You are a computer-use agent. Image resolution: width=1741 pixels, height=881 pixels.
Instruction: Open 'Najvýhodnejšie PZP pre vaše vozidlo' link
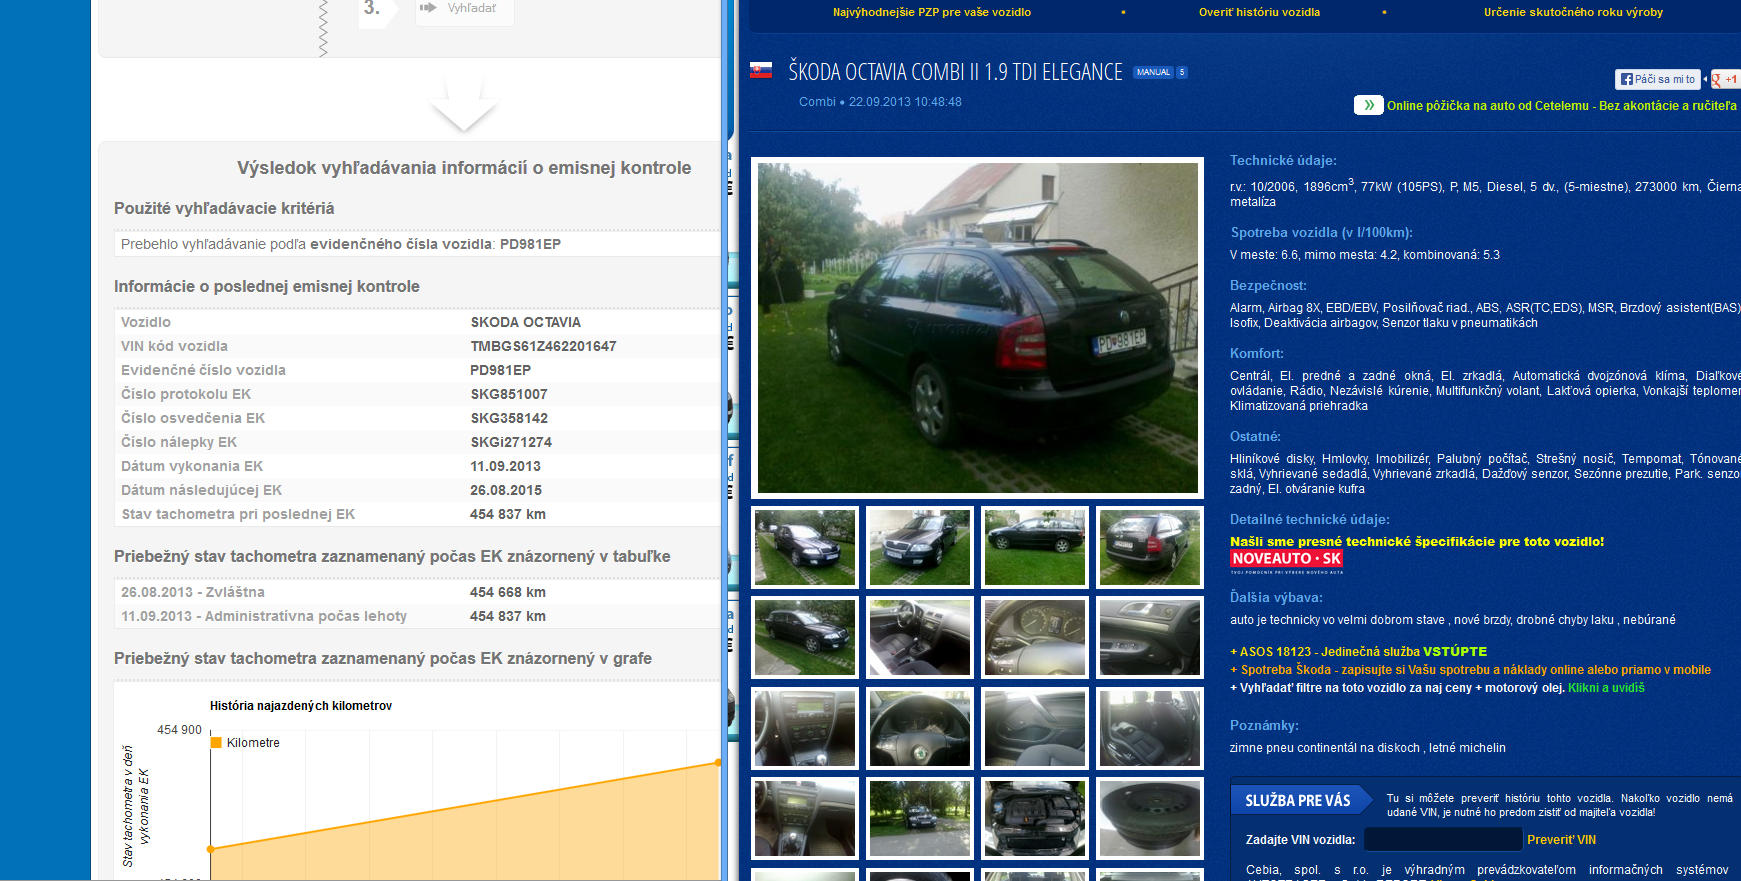[x=931, y=12]
